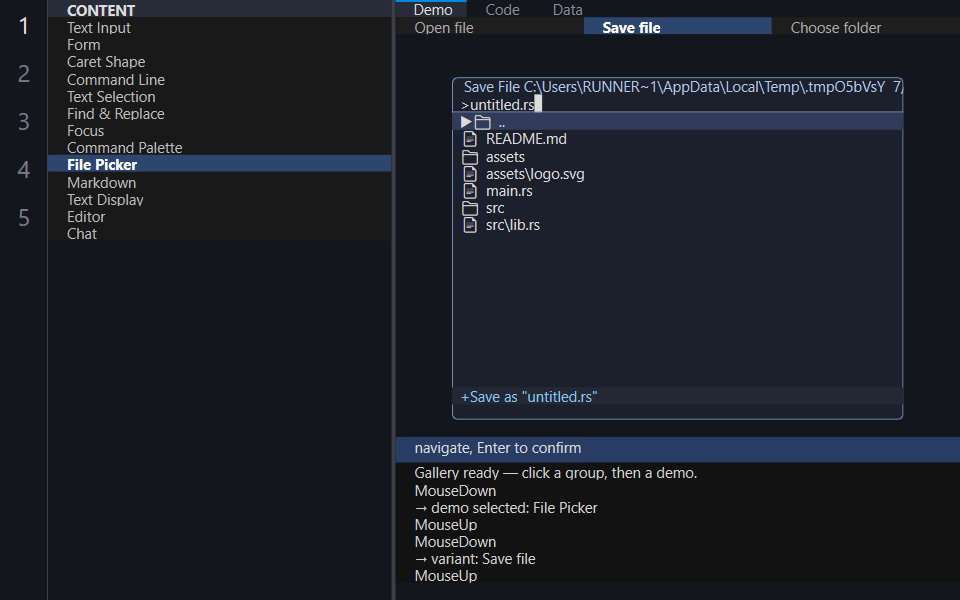Click the main.rs file icon
Viewport: 960px width, 600px height.
click(470, 192)
